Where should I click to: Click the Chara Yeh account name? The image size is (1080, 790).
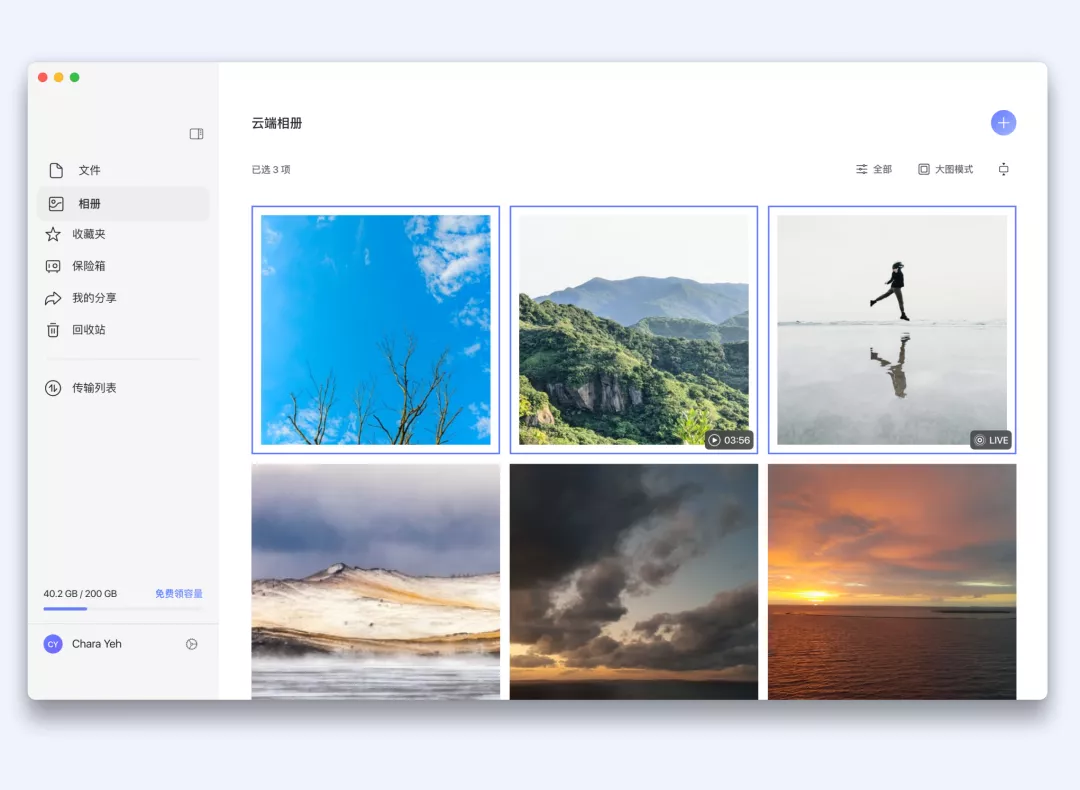pyautogui.click(x=96, y=644)
